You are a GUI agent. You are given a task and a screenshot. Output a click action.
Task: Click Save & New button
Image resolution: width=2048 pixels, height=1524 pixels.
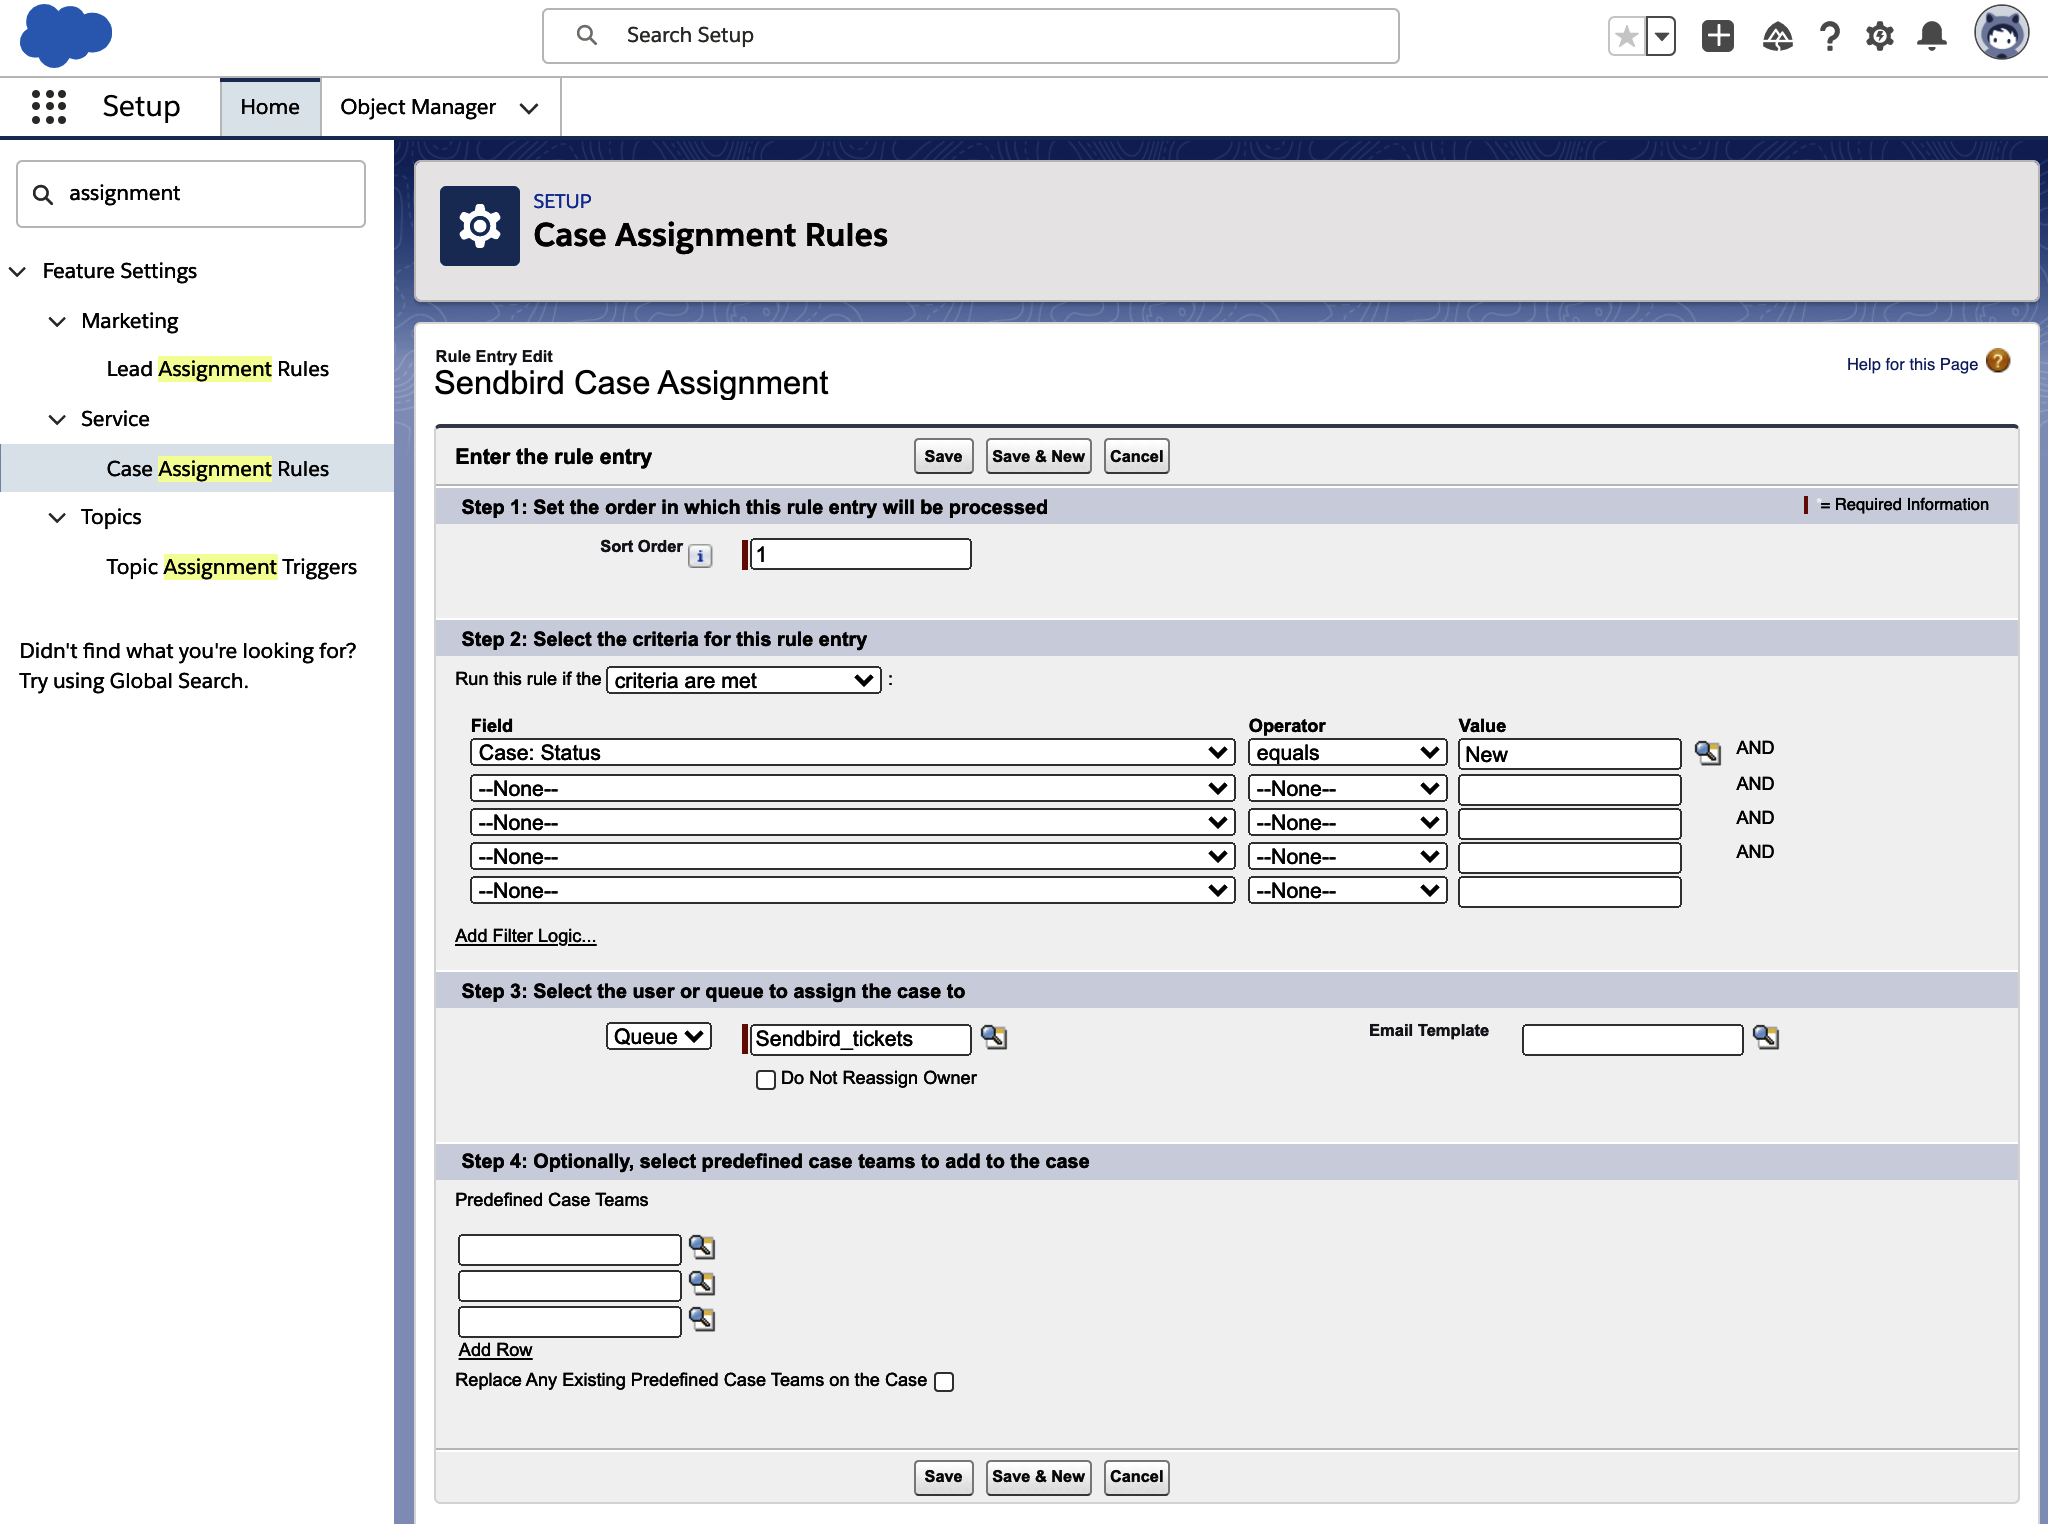coord(1037,456)
